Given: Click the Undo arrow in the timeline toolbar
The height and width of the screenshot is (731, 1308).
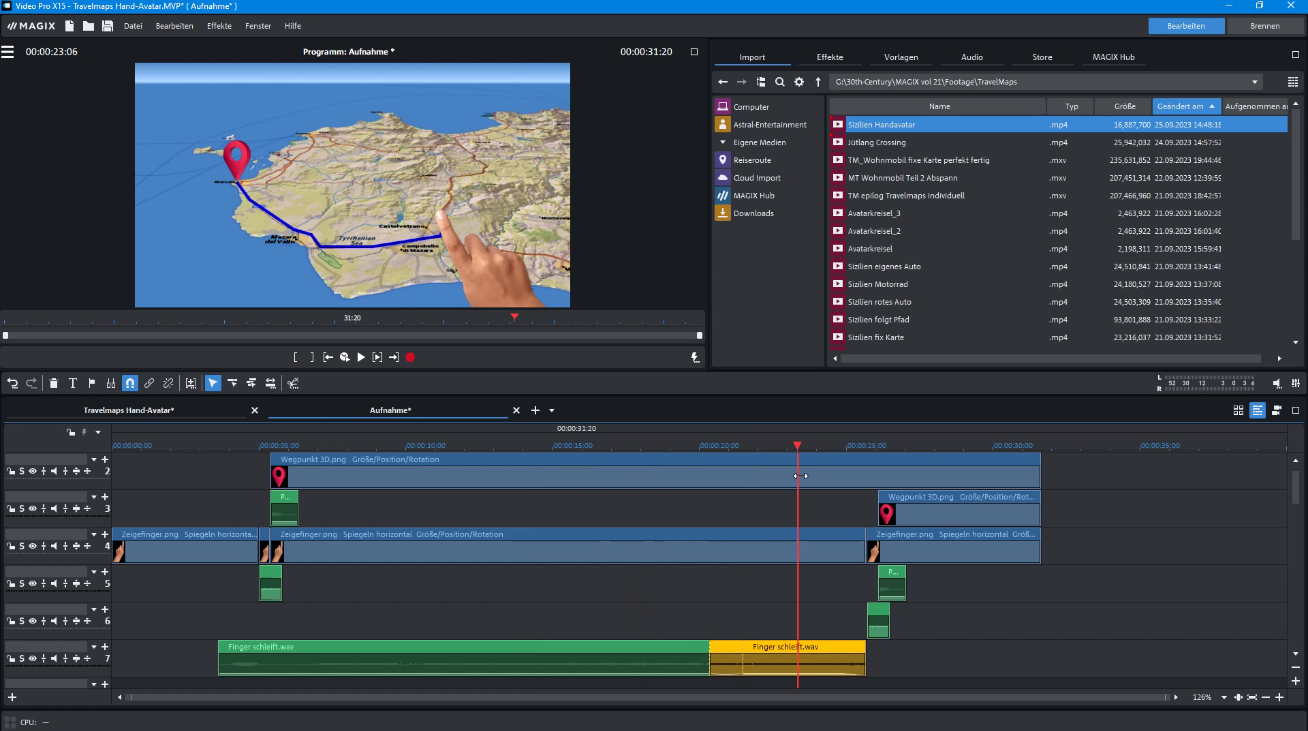Looking at the screenshot, I should (x=13, y=383).
